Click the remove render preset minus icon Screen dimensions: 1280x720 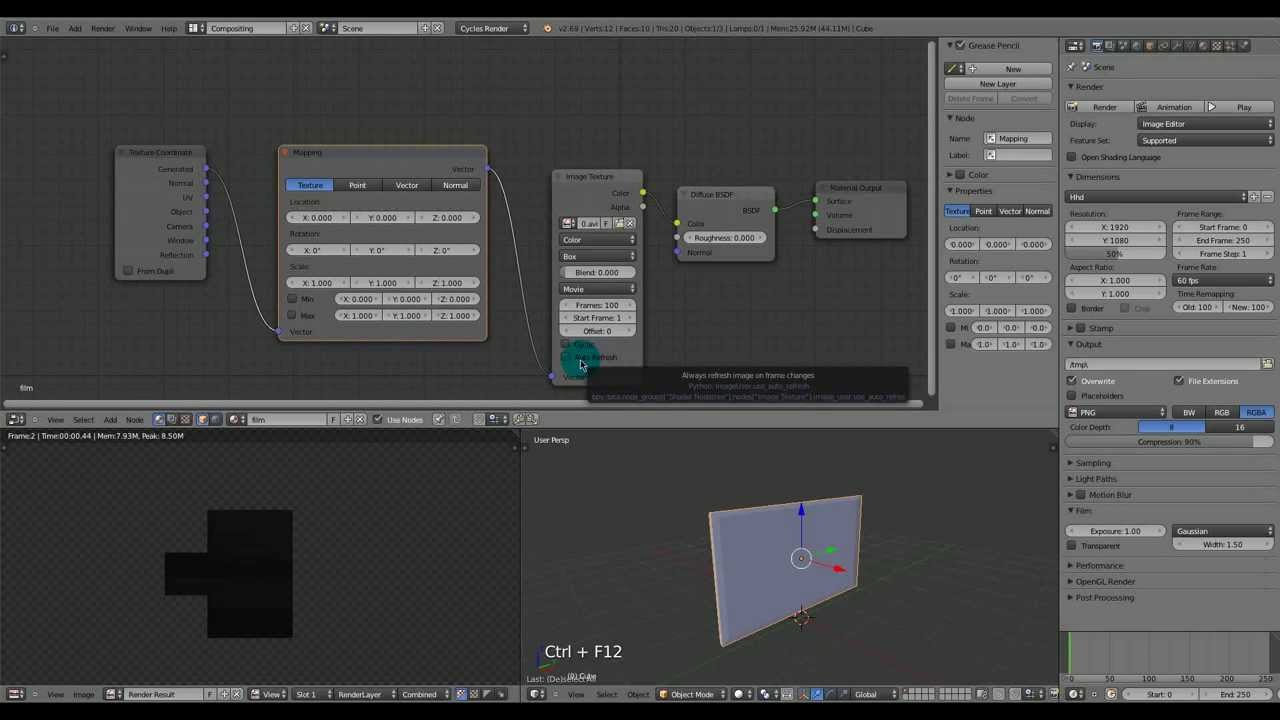pos(1267,197)
